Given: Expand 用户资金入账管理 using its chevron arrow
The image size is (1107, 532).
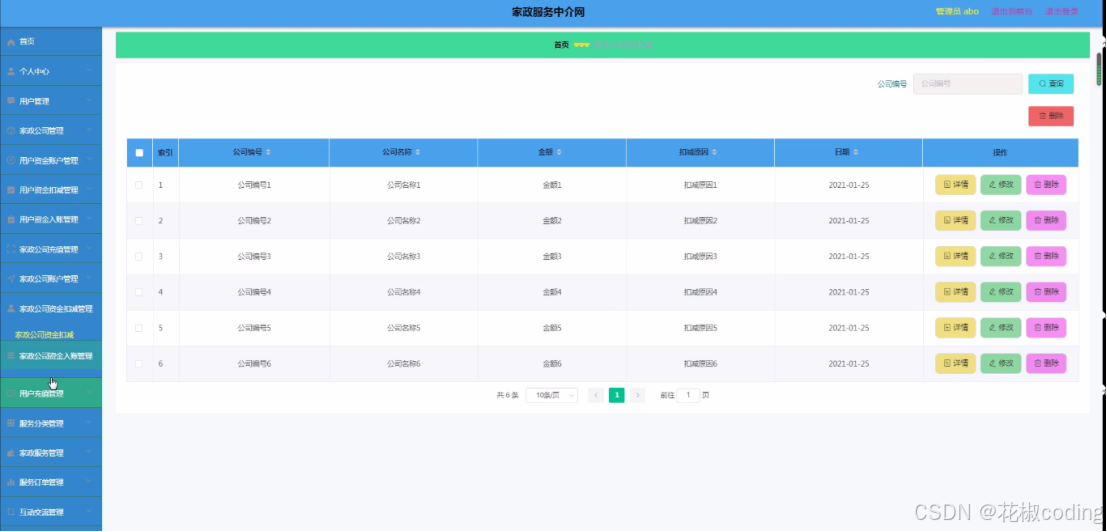Looking at the screenshot, I should 89,219.
